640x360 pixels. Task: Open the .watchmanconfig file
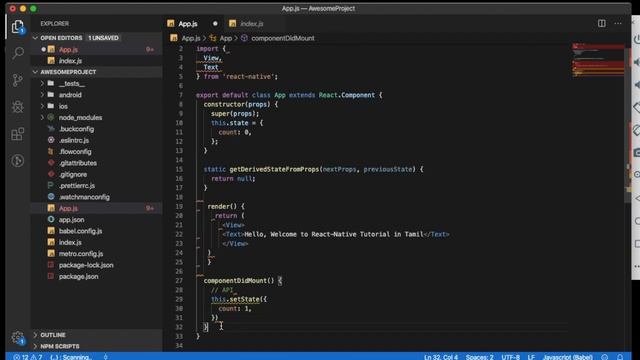coord(97,197)
